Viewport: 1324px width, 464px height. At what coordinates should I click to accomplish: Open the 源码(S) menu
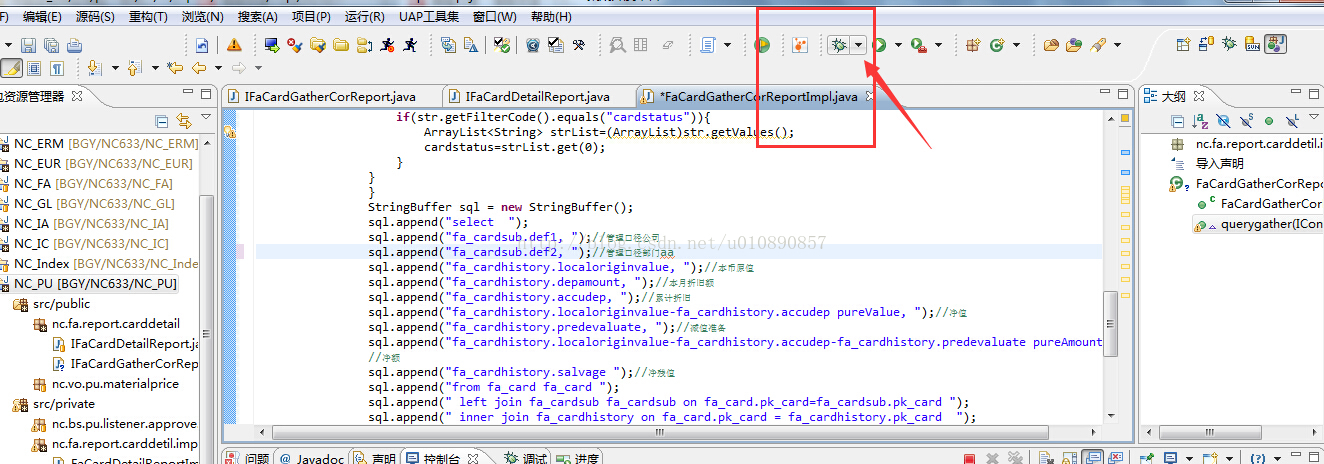point(96,17)
